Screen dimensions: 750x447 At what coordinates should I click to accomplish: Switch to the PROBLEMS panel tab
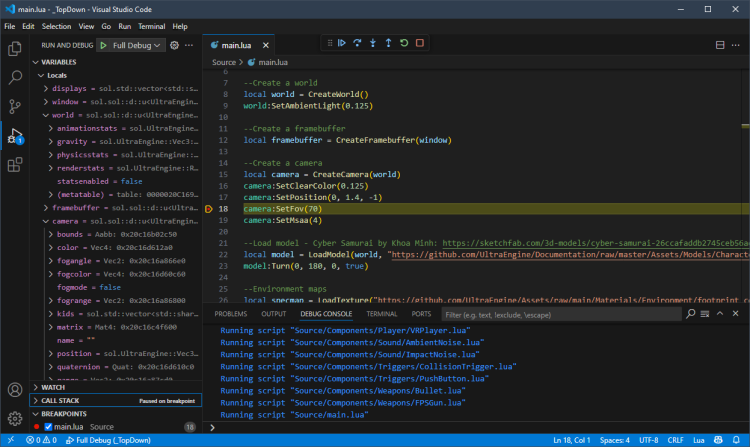(233, 314)
